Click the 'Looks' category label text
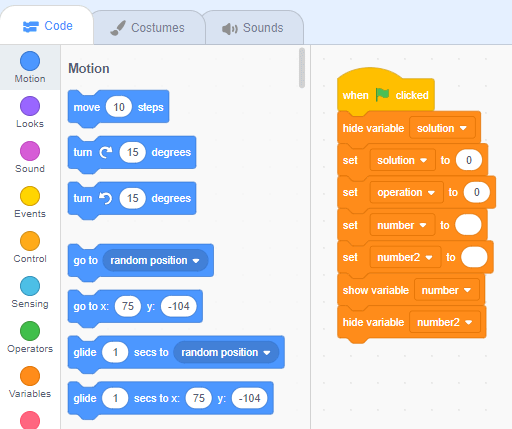Image resolution: width=512 pixels, height=429 pixels. pyautogui.click(x=30, y=124)
